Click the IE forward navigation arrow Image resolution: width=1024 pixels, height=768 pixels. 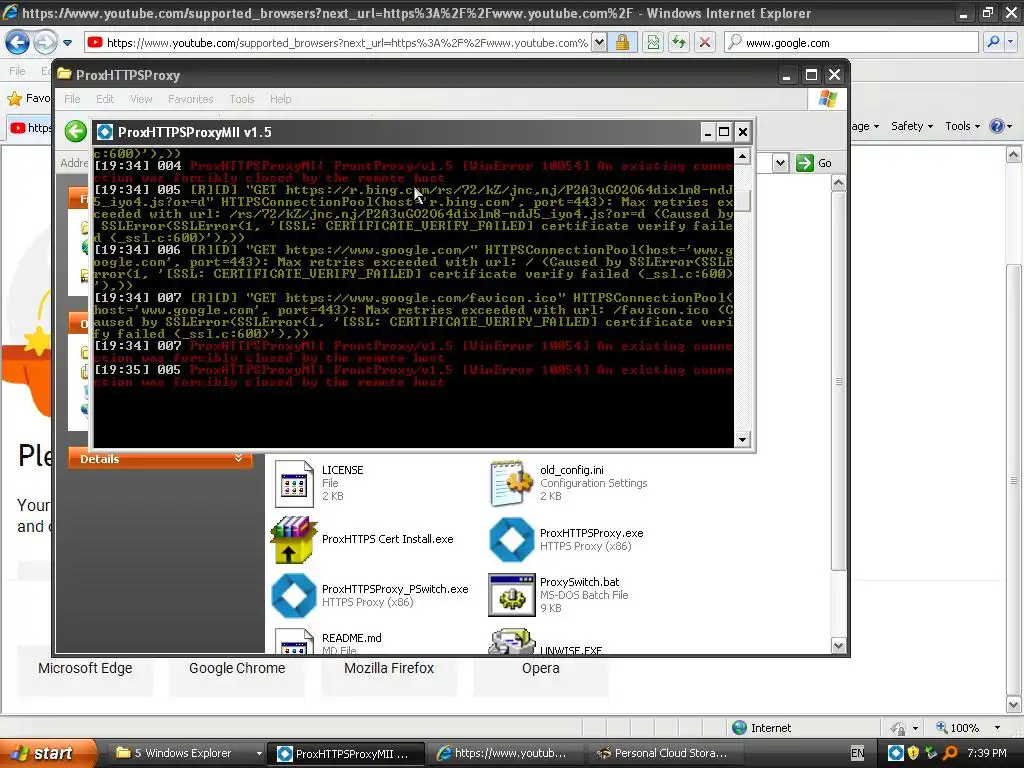pyautogui.click(x=44, y=42)
